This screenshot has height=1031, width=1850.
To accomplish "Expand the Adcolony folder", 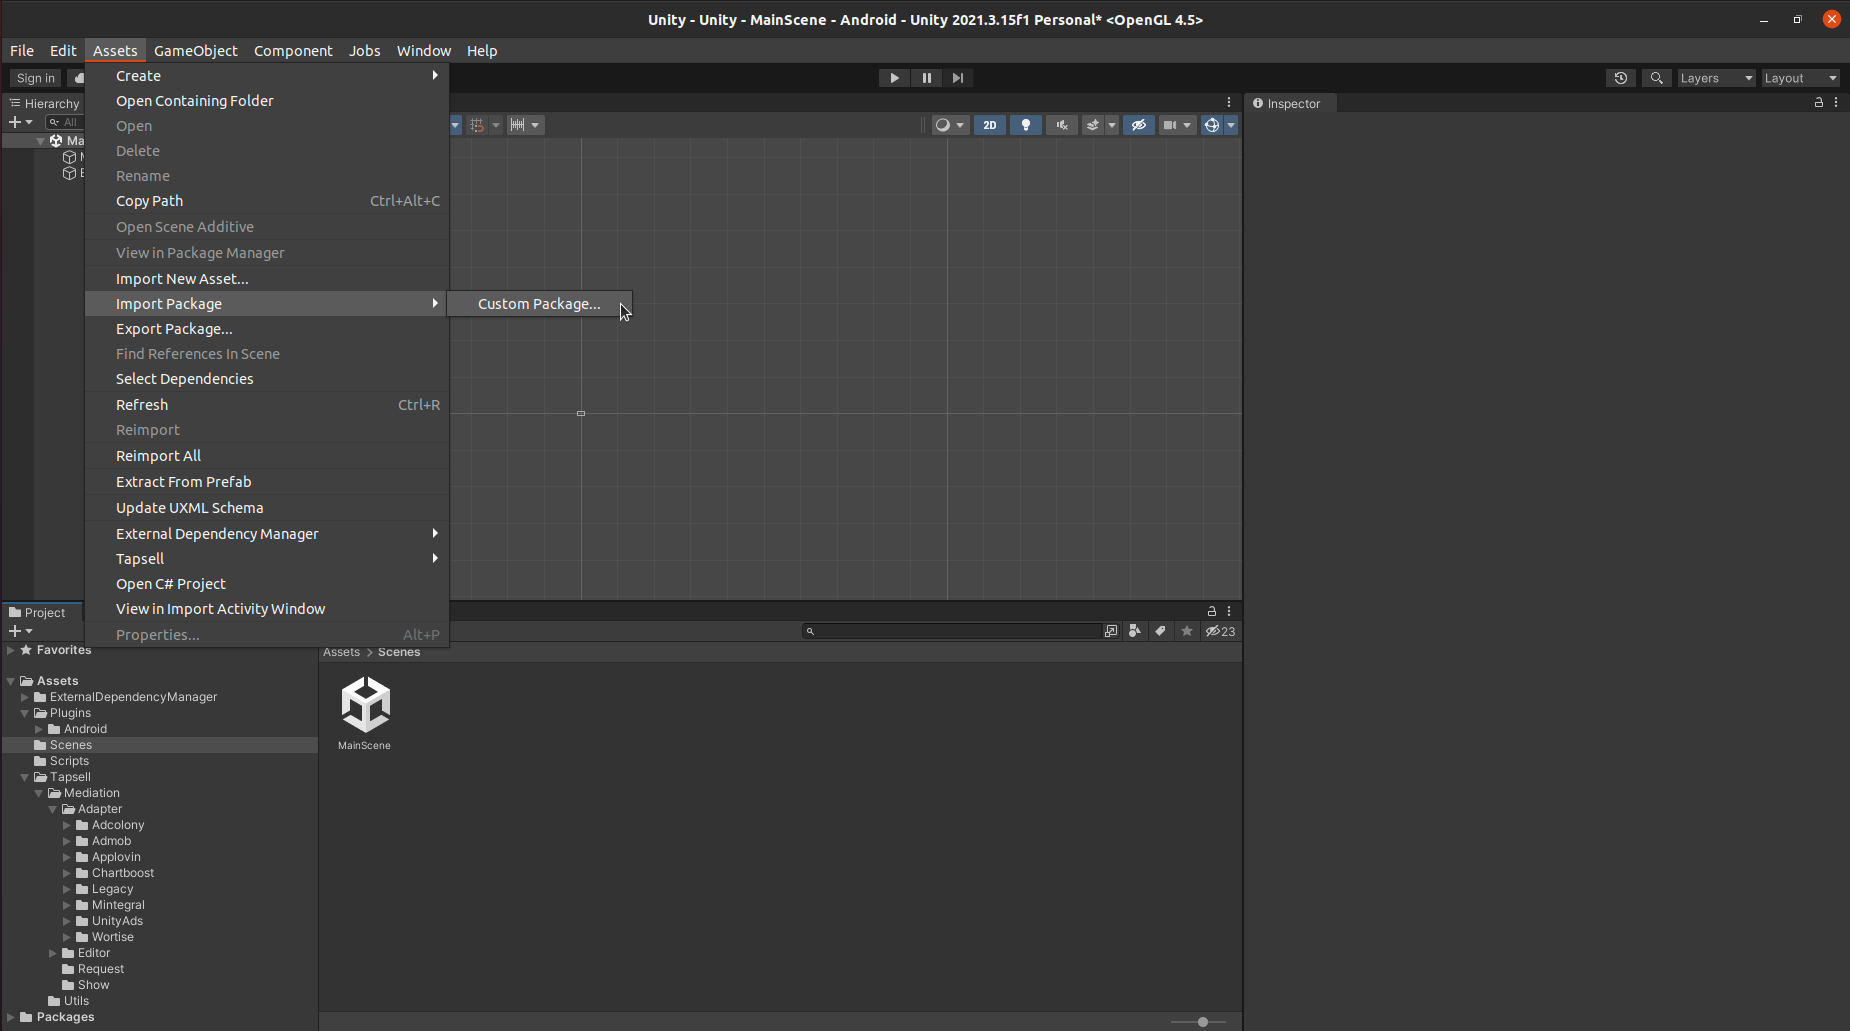I will click(67, 825).
